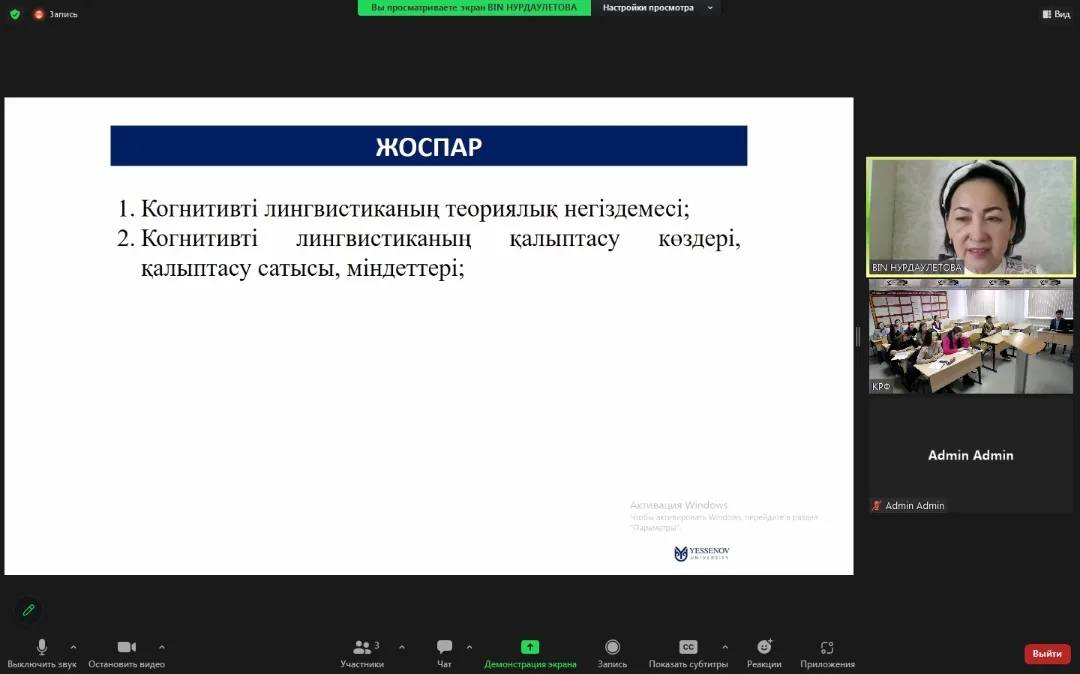Stop camera with Остановить видео
Image resolution: width=1080 pixels, height=674 pixels.
(126, 653)
